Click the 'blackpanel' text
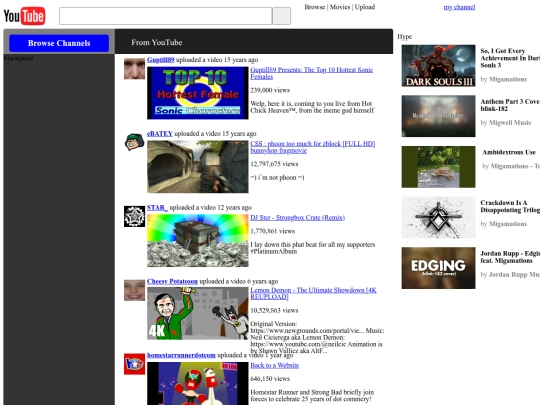The width and height of the screenshot is (540, 405). [x=18, y=58]
